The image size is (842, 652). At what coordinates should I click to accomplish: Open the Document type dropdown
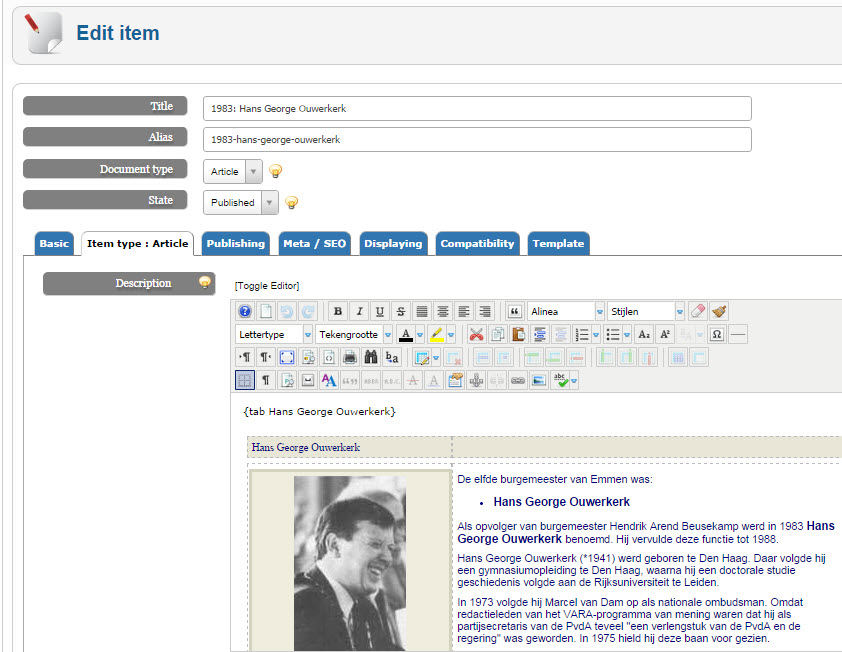pos(233,171)
